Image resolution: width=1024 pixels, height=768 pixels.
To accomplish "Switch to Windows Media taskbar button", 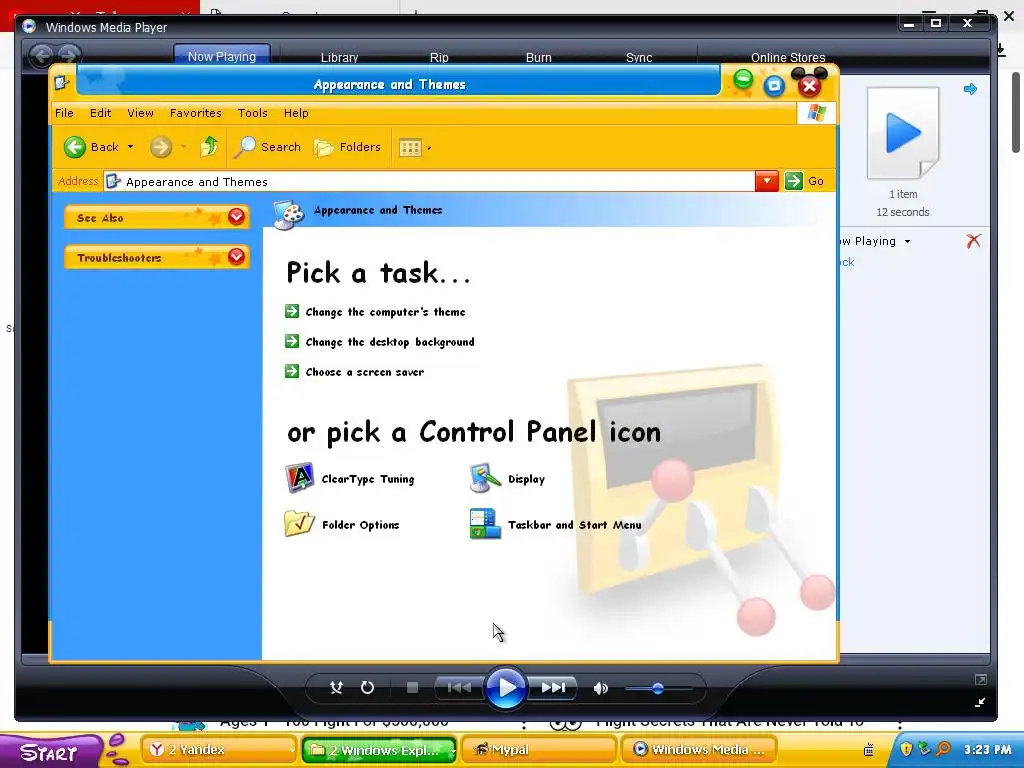I will [x=699, y=750].
